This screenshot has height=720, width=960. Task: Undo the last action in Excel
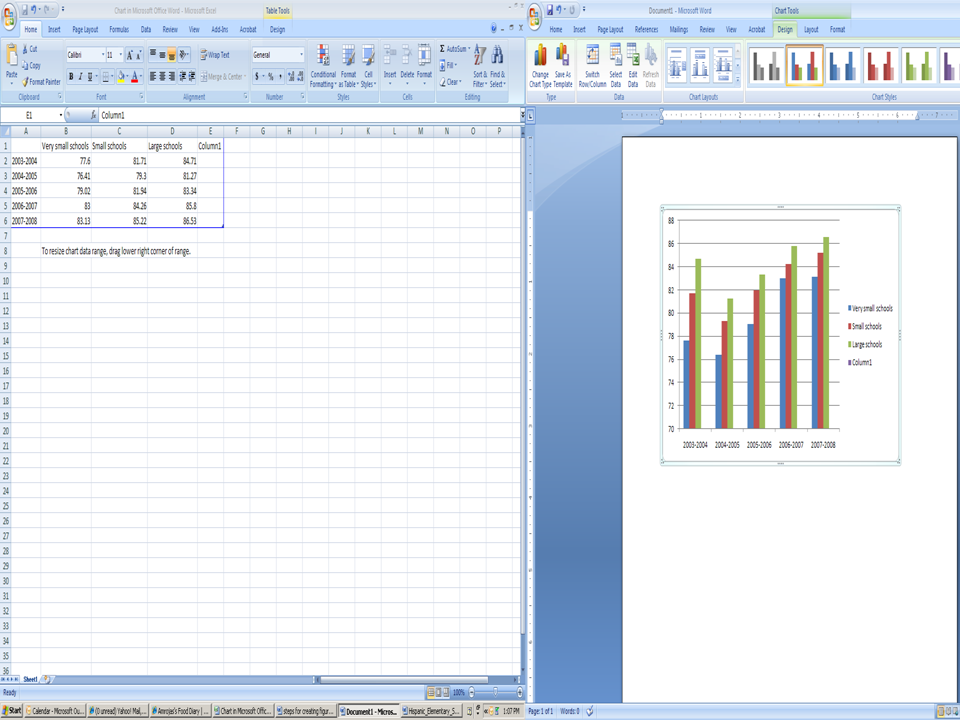coord(34,10)
